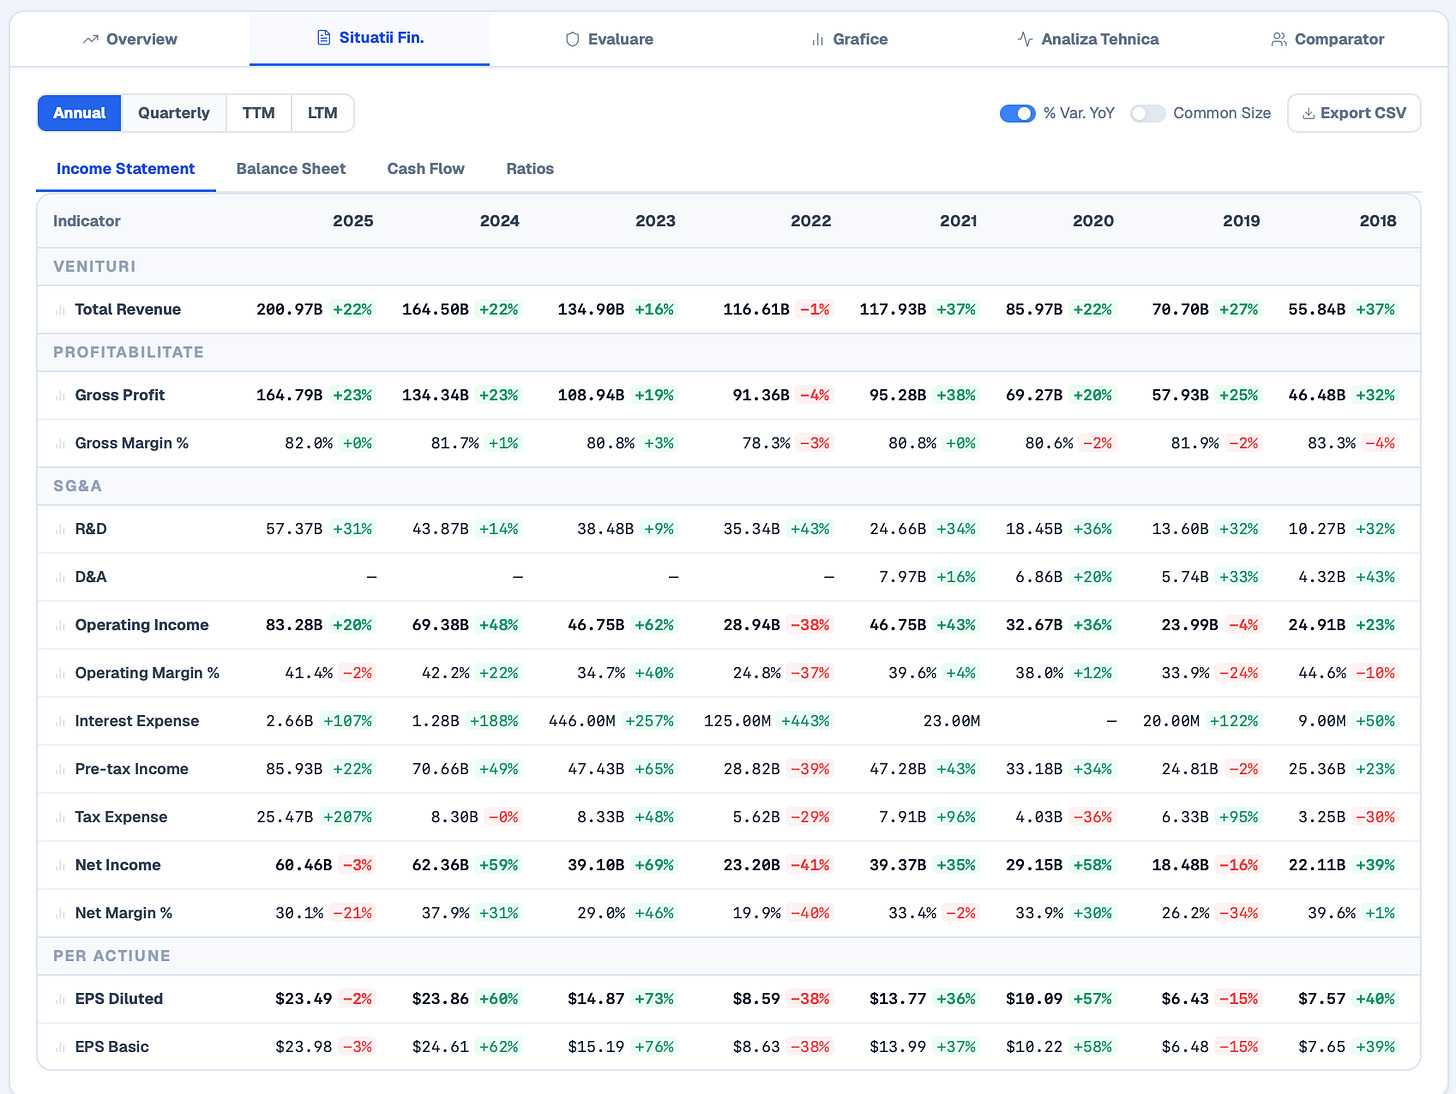The height and width of the screenshot is (1094, 1456).
Task: Open the Balance Sheet tab
Action: [291, 169]
